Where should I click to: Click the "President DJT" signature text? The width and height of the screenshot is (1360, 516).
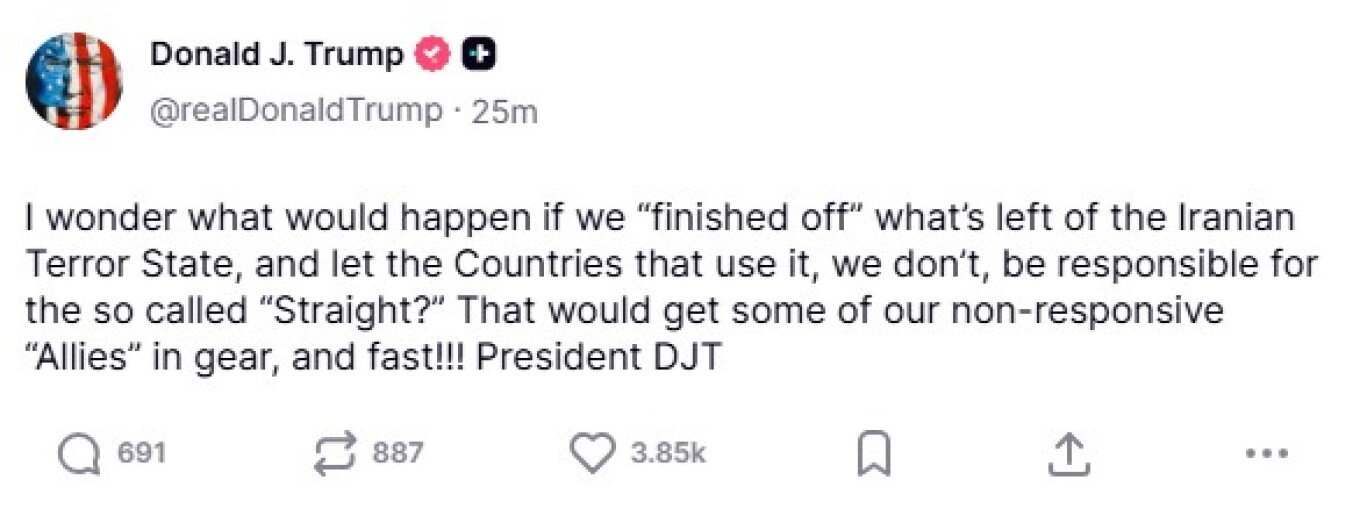click(598, 357)
